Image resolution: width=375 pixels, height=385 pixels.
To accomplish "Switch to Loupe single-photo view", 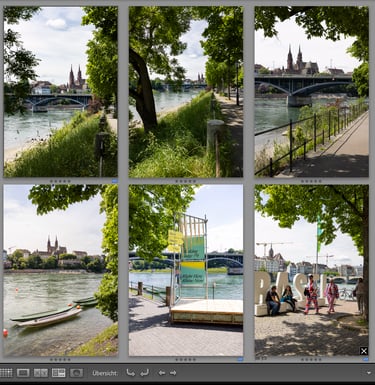I will click(23, 373).
